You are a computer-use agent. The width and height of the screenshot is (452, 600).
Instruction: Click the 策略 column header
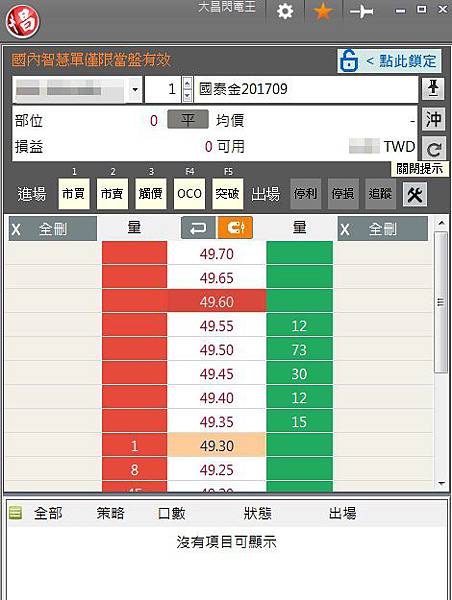click(110, 513)
